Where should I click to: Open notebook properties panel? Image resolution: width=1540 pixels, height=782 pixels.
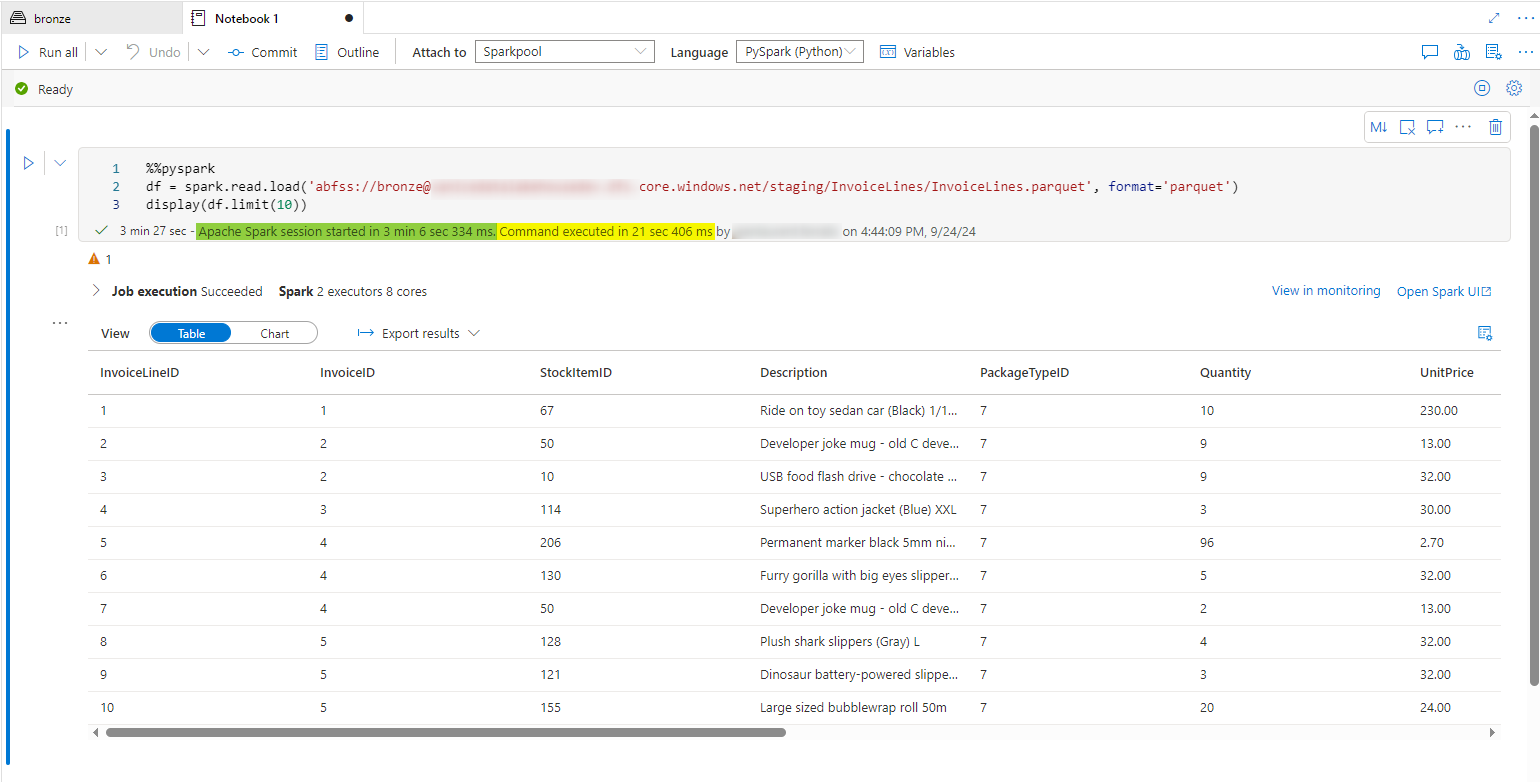[1493, 52]
